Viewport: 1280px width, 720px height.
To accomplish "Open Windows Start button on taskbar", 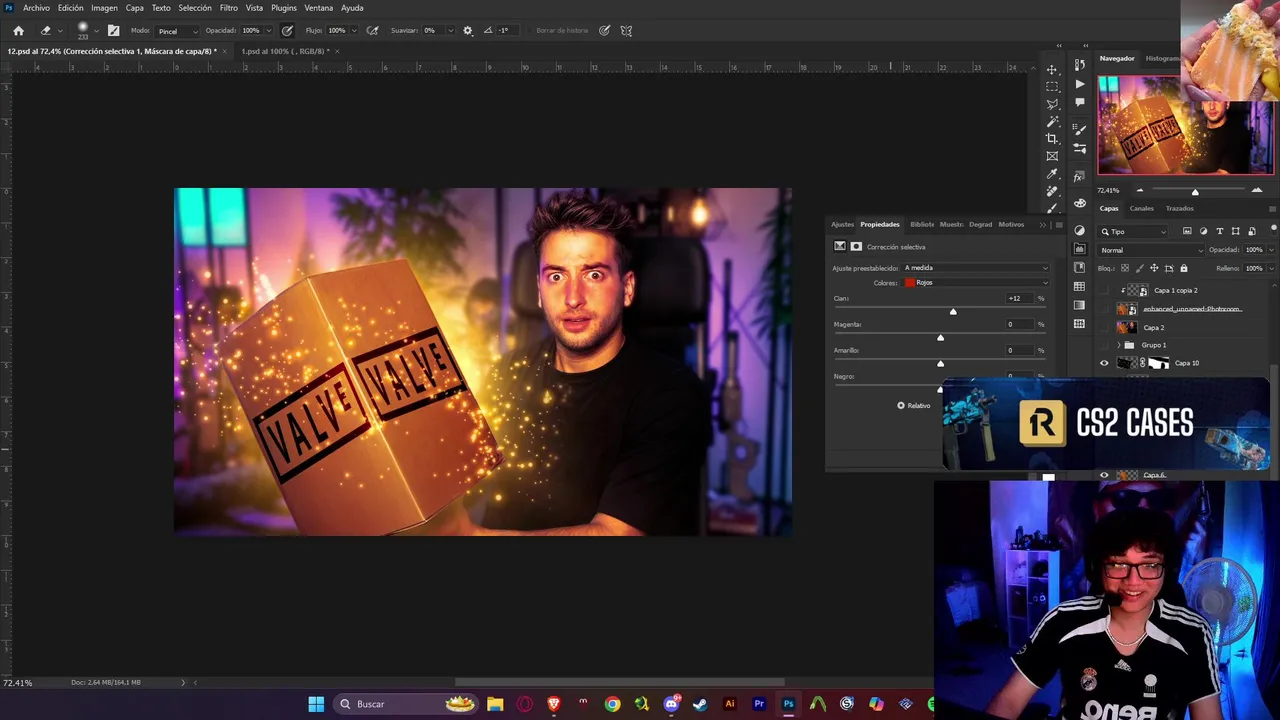I will click(316, 704).
